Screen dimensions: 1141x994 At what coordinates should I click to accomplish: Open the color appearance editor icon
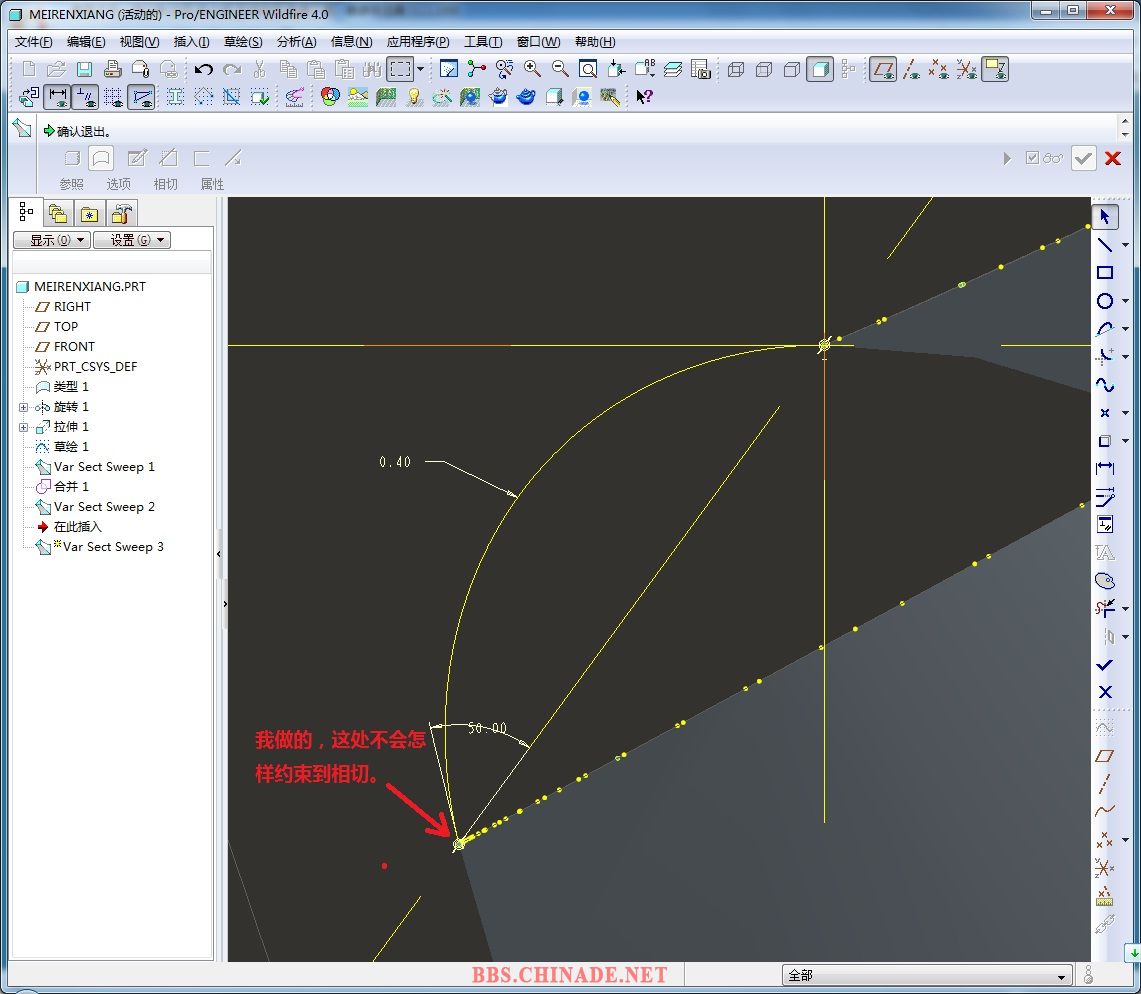tap(330, 97)
